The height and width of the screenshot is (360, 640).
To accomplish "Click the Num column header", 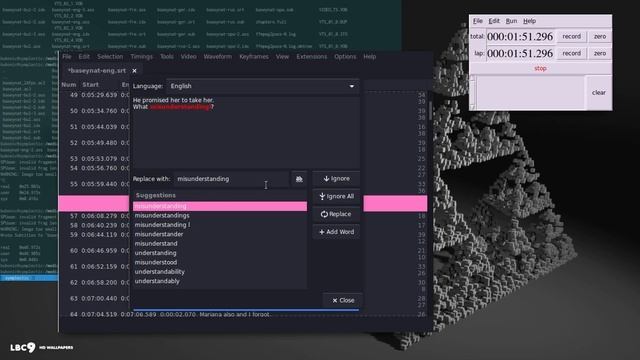I will pos(69,85).
